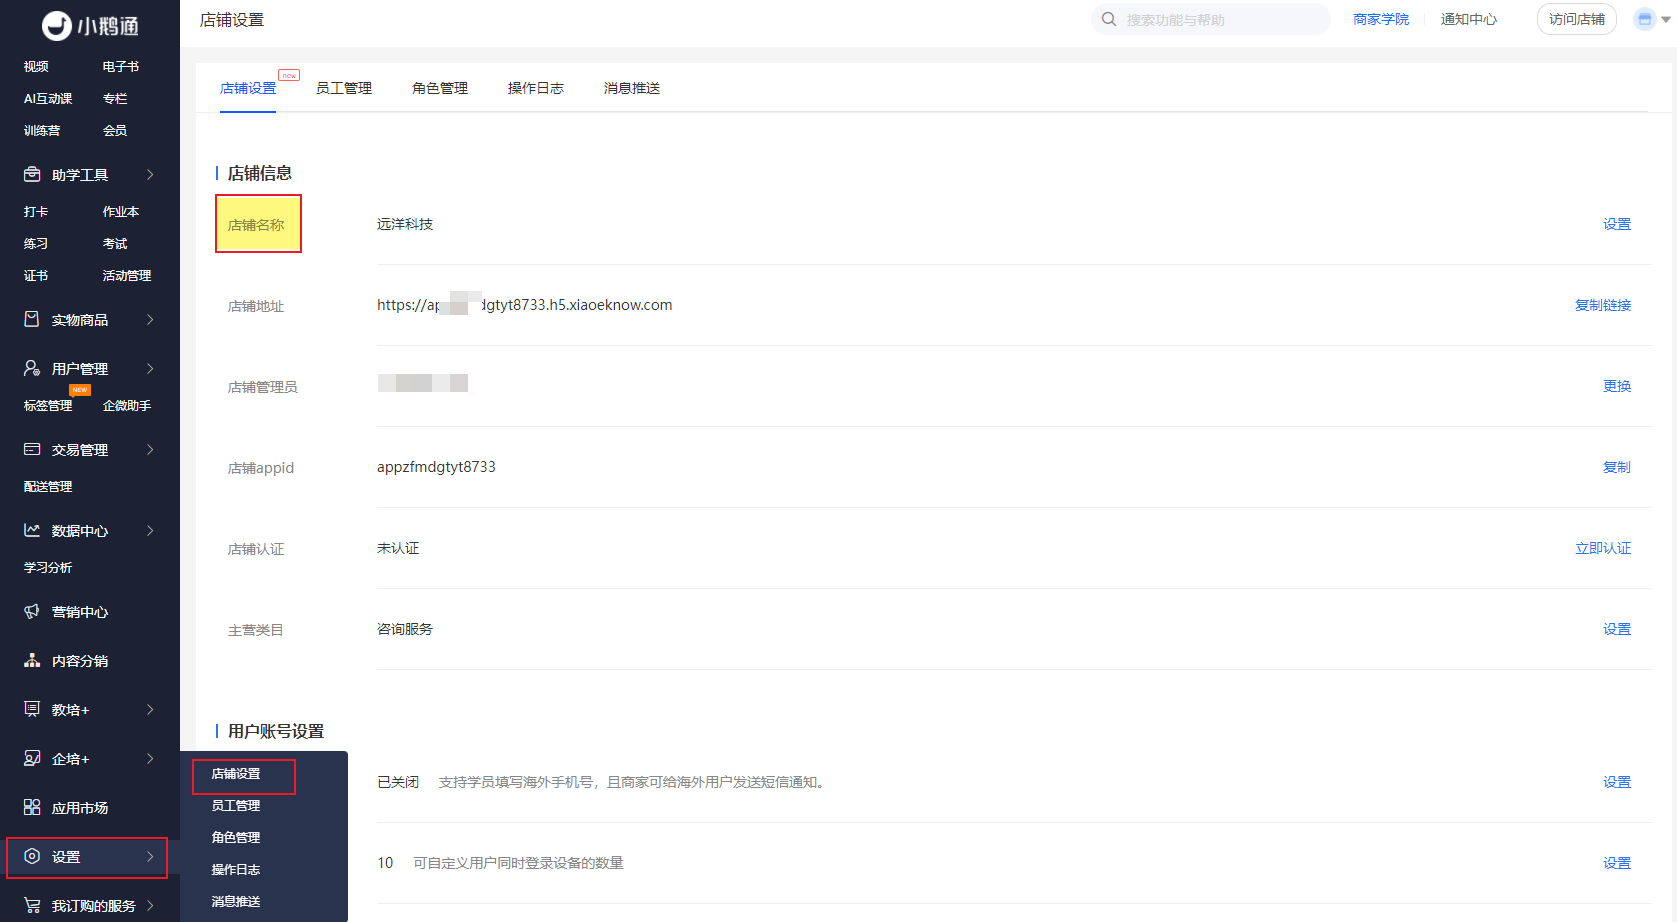Click the 实物商品 bag icon
This screenshot has height=922, width=1677.
[32, 319]
